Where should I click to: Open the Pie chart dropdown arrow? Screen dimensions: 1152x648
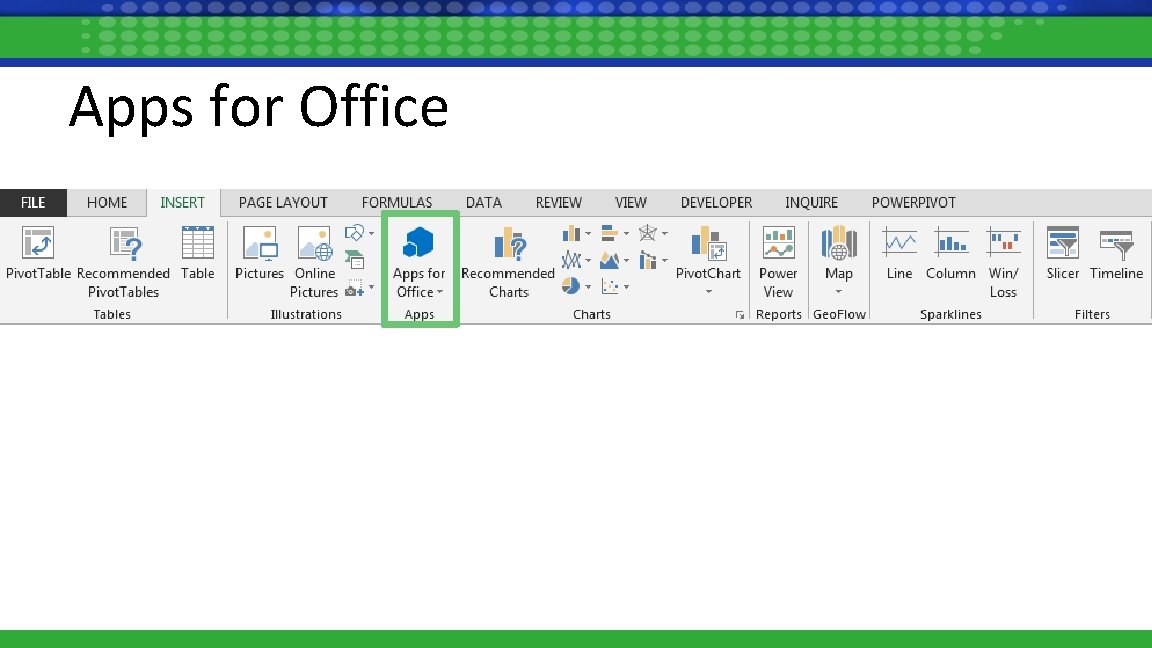point(588,287)
